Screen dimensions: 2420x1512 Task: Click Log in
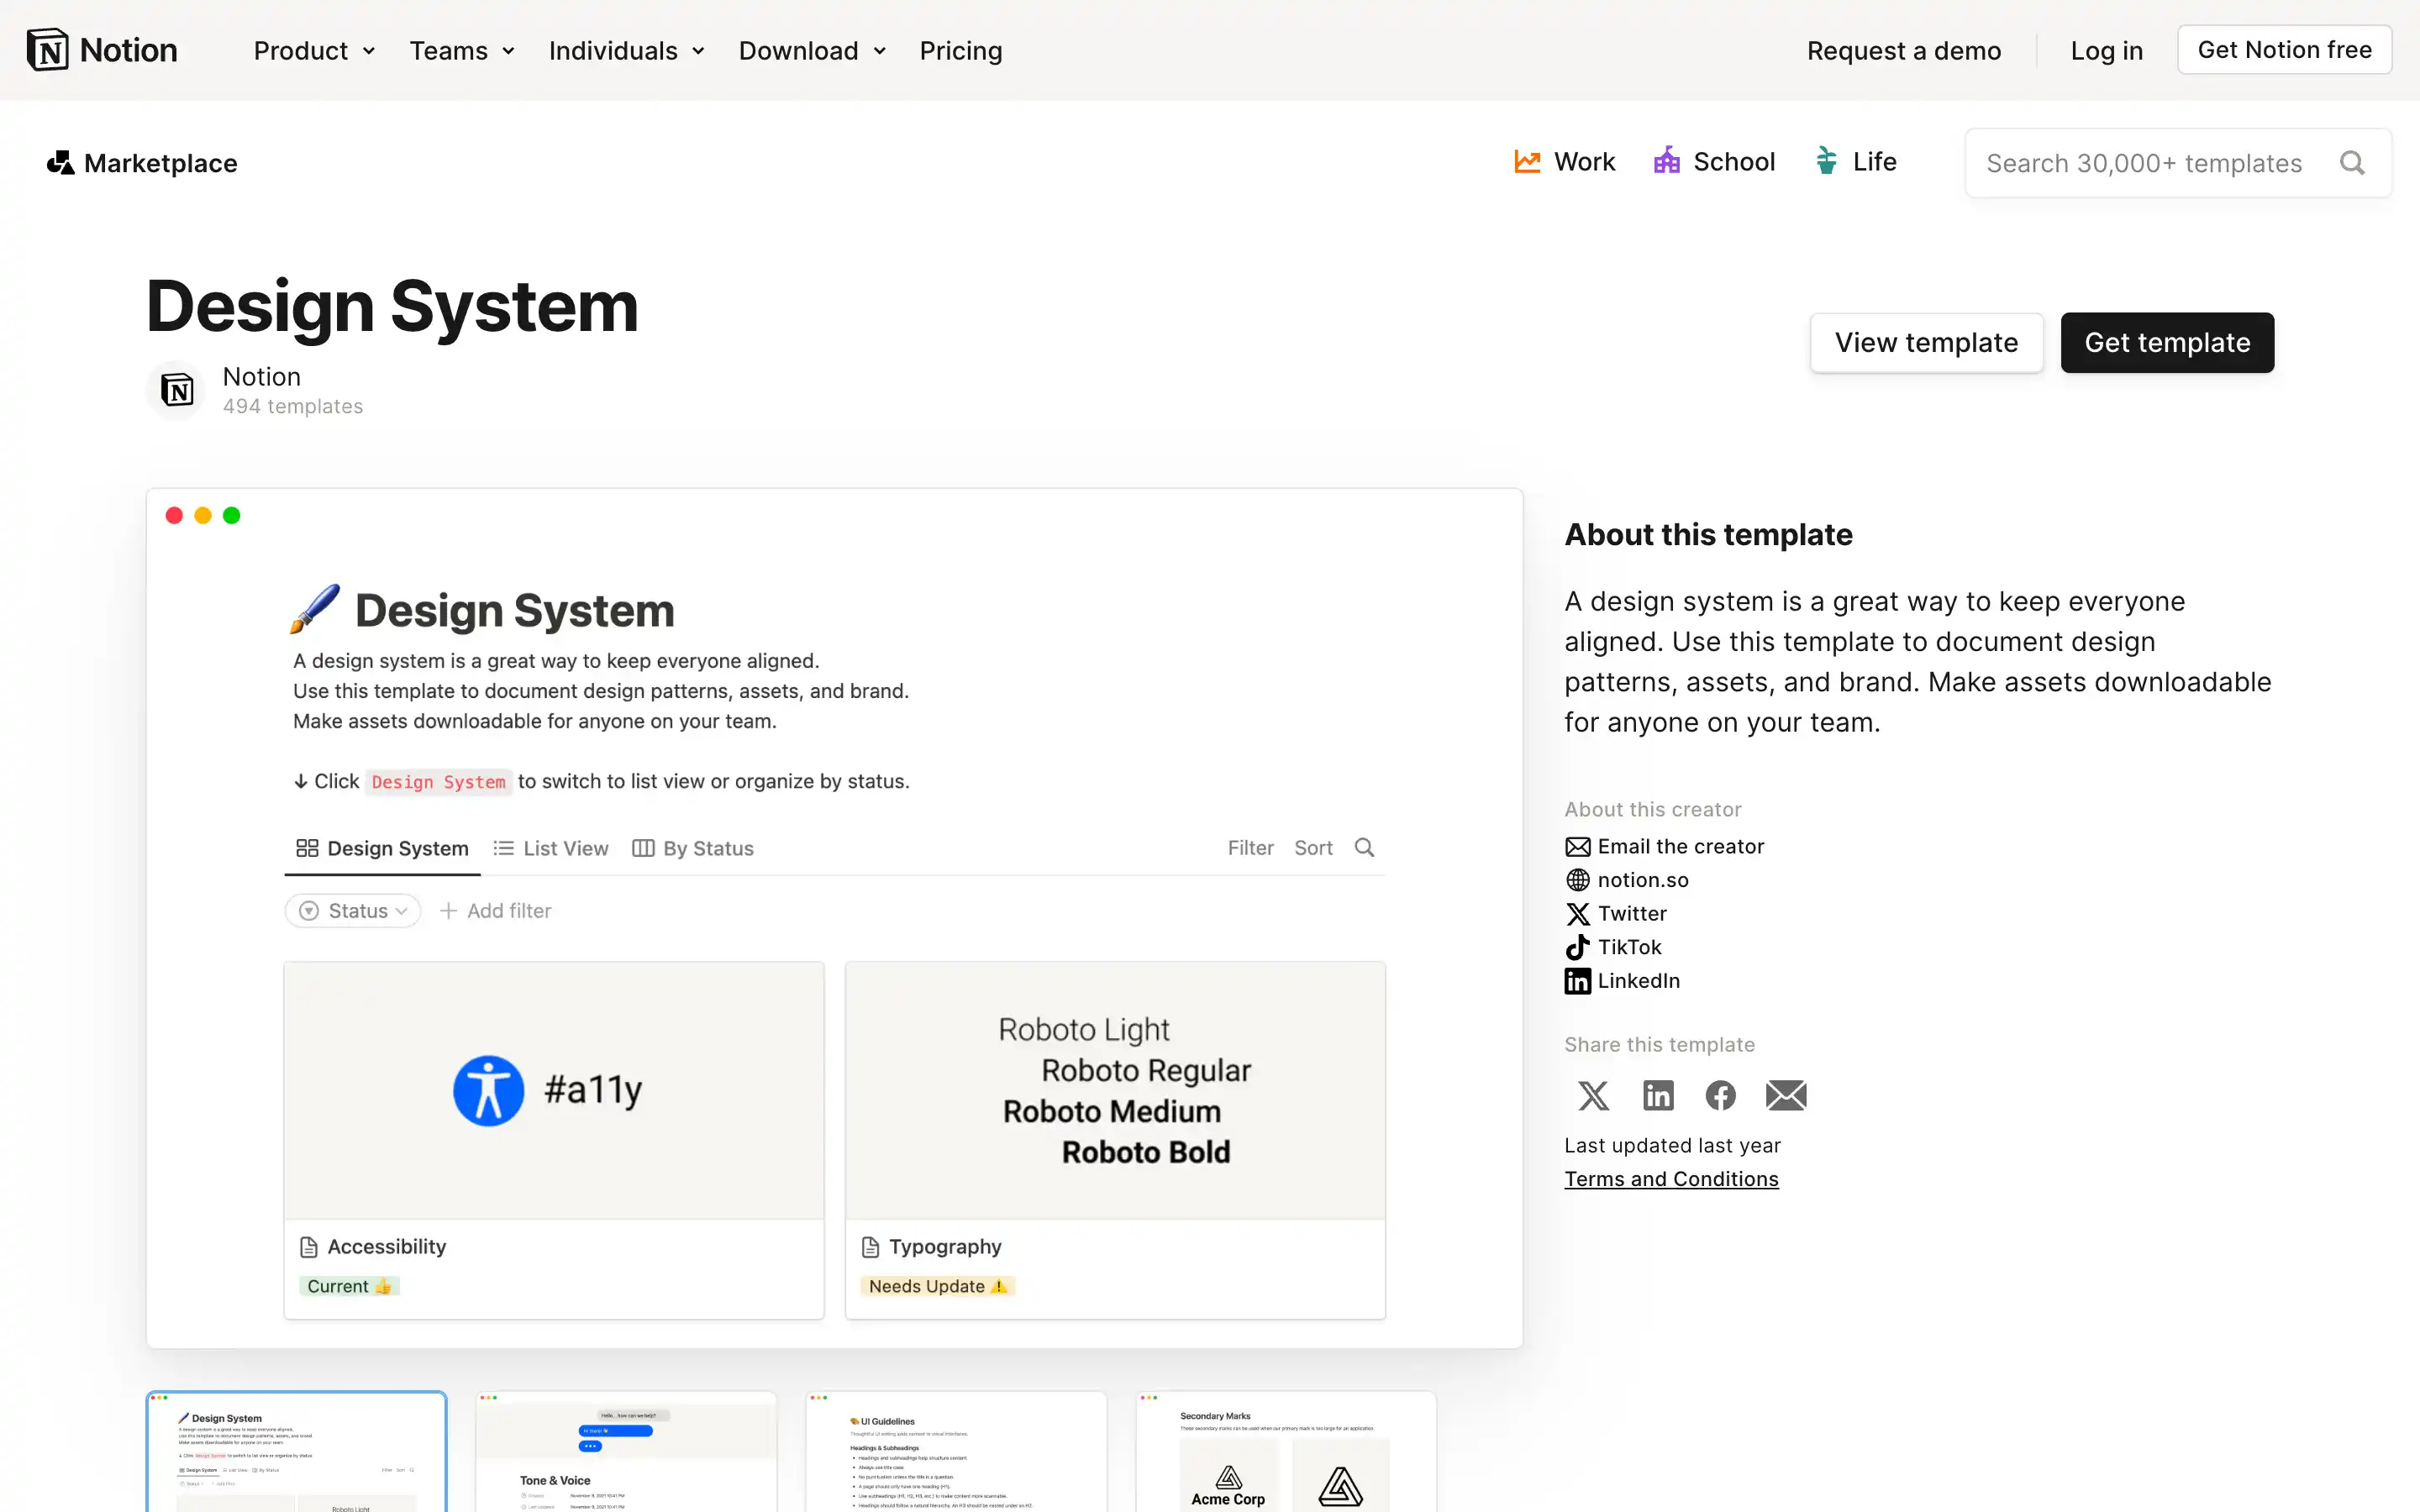coord(2106,50)
